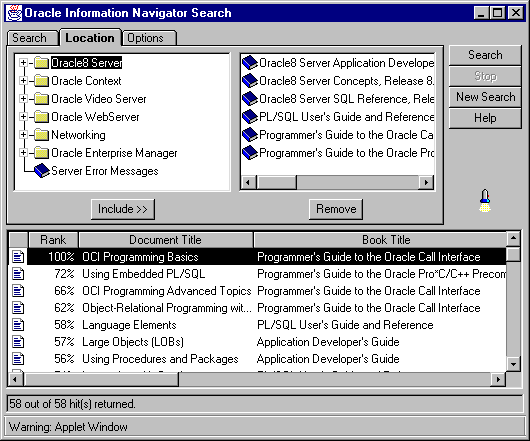Click book icon for Oracle8 Server SQL Reference
The width and height of the screenshot is (530, 441).
250,99
